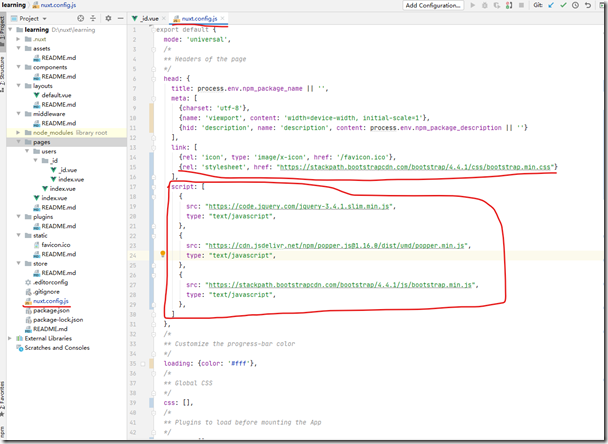Click the #fff color swatch in gutter line 35
Viewport: 608px width, 444px height.
143,364
